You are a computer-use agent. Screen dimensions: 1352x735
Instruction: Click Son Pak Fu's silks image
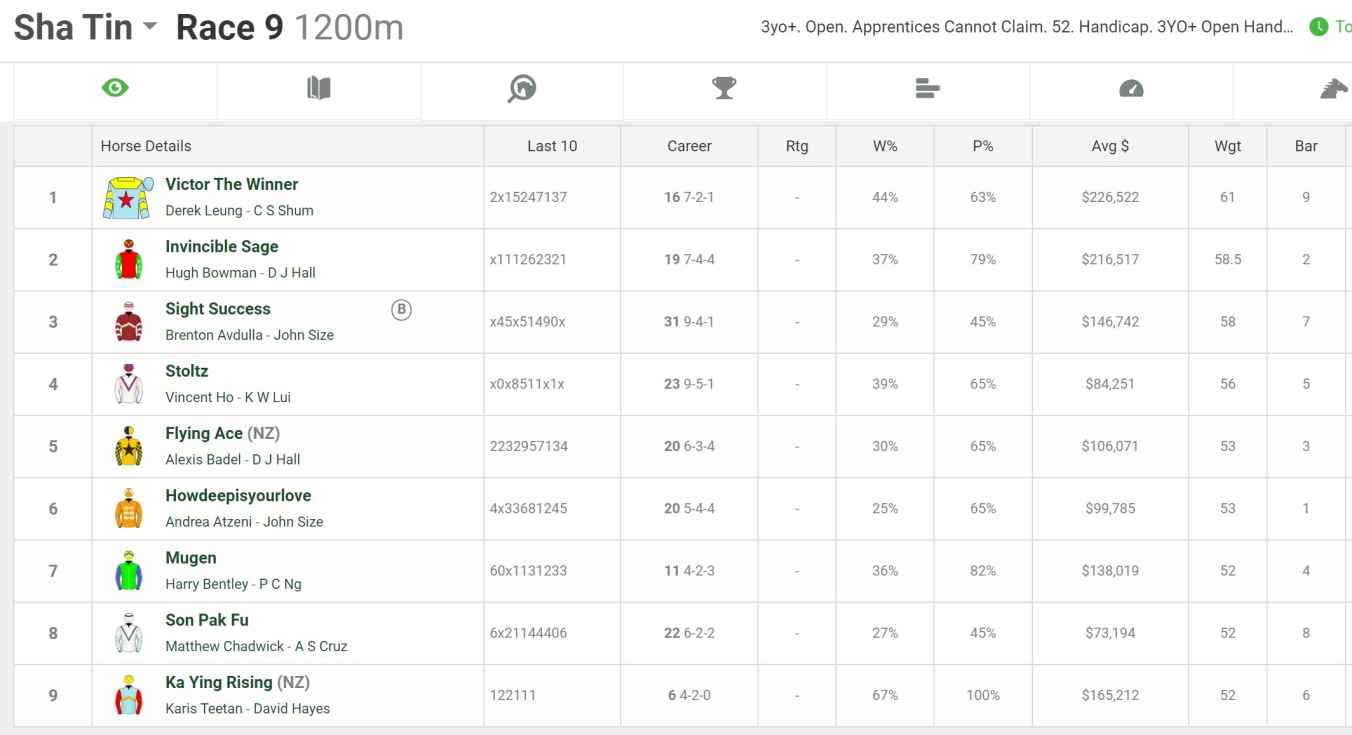pyautogui.click(x=130, y=632)
